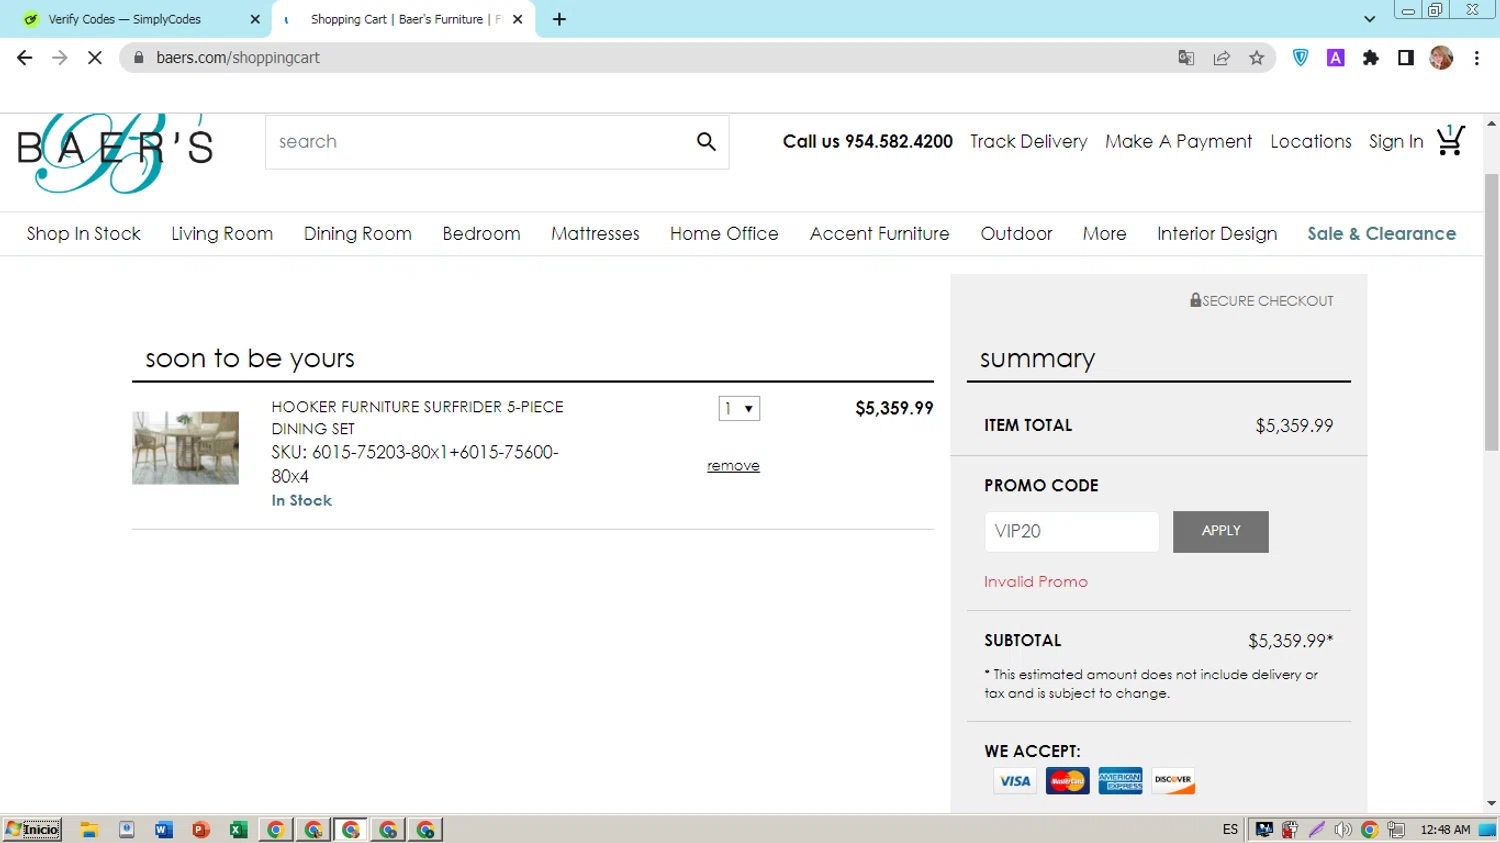This screenshot has width=1500, height=843.
Task: Click the browser address bar URL
Action: click(x=238, y=58)
